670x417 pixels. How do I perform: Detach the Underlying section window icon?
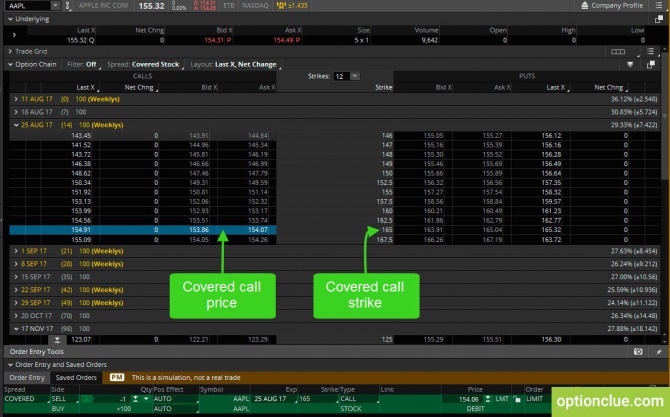[x=658, y=19]
